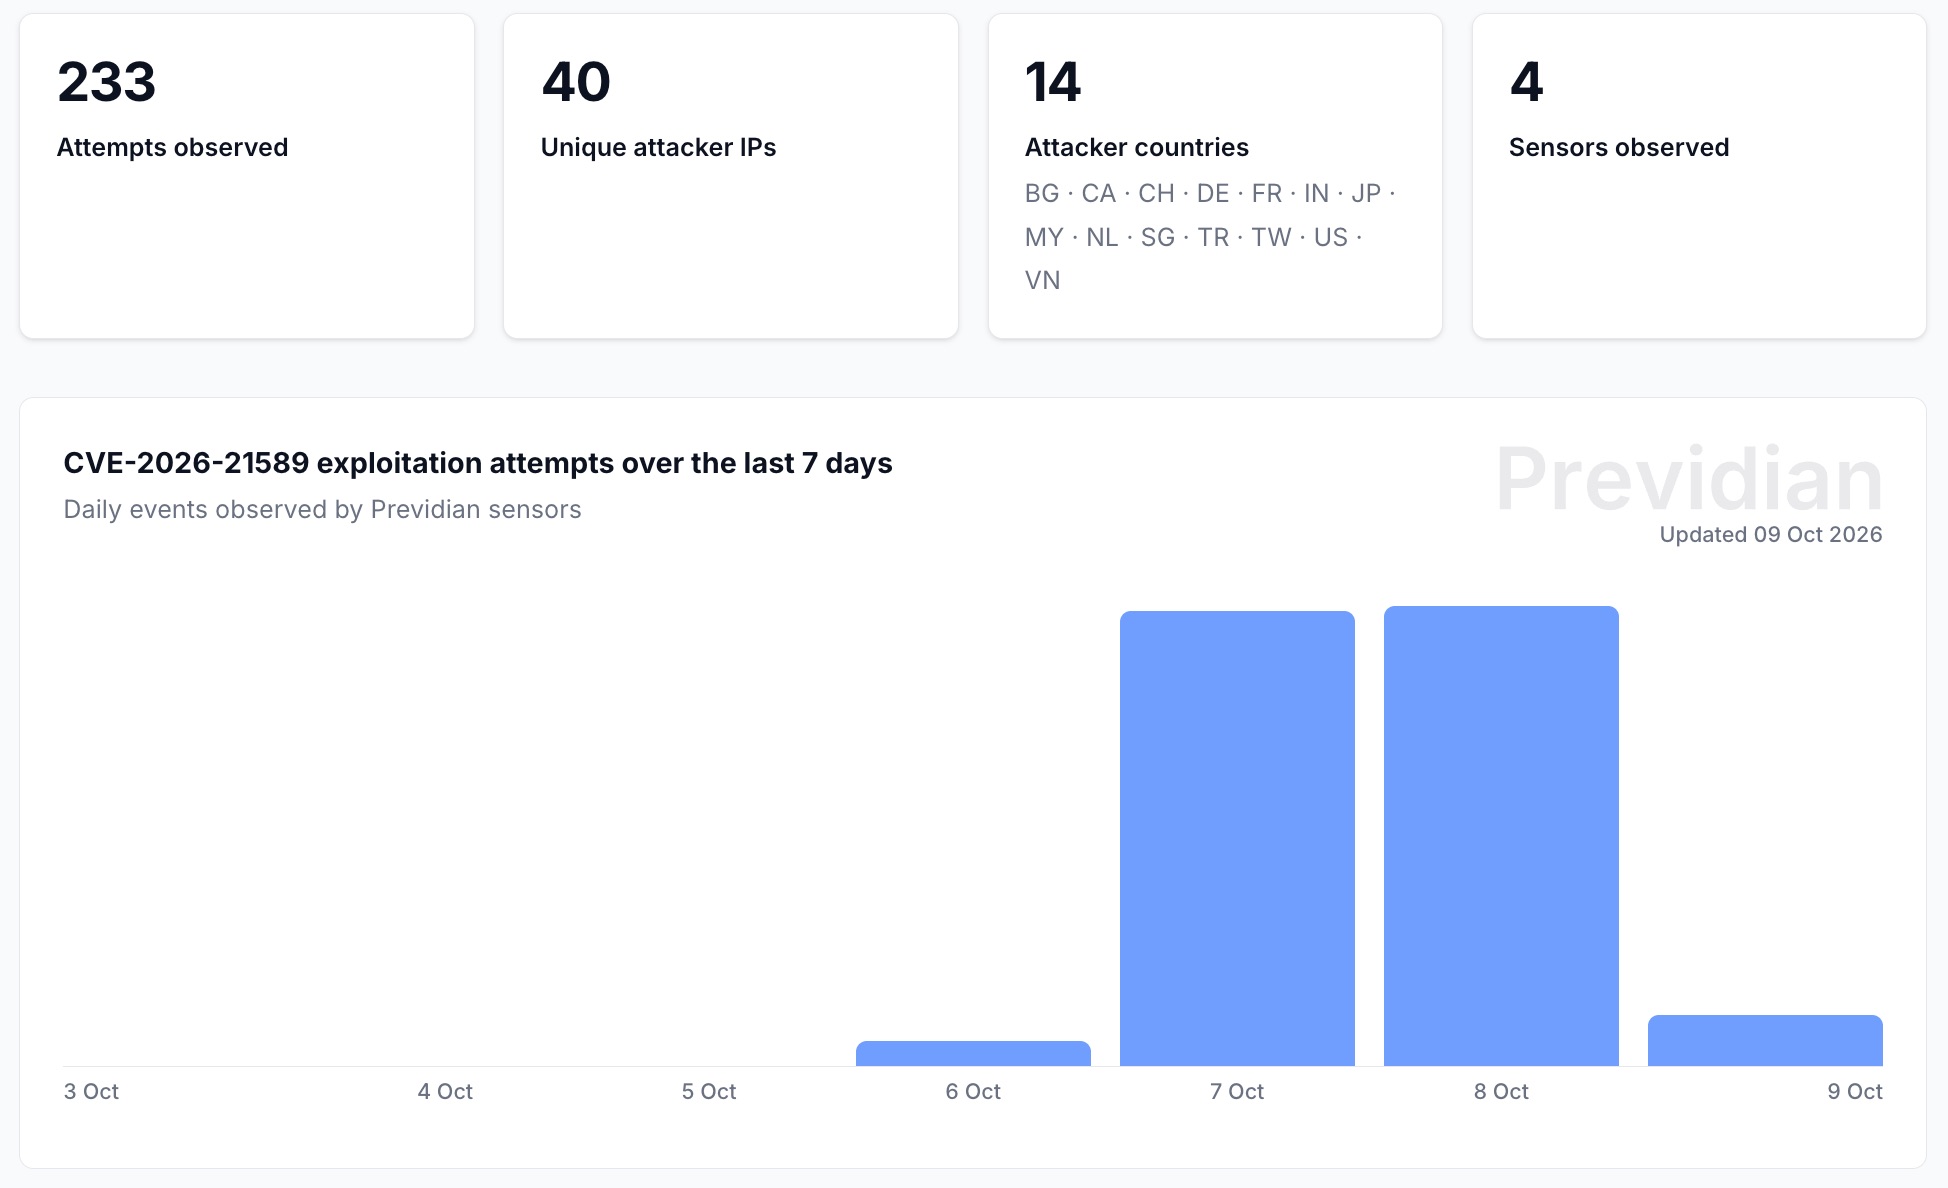Click the VN country code

click(1043, 280)
